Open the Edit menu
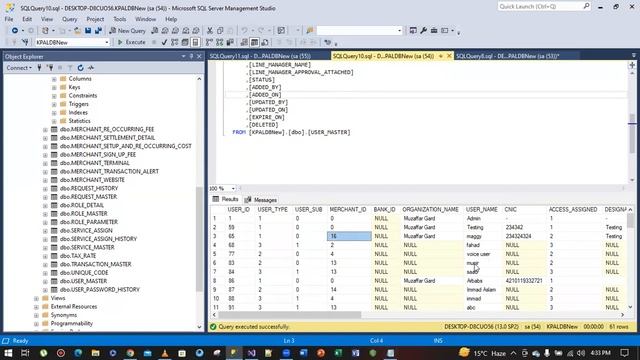The width and height of the screenshot is (640, 360). [27, 19]
